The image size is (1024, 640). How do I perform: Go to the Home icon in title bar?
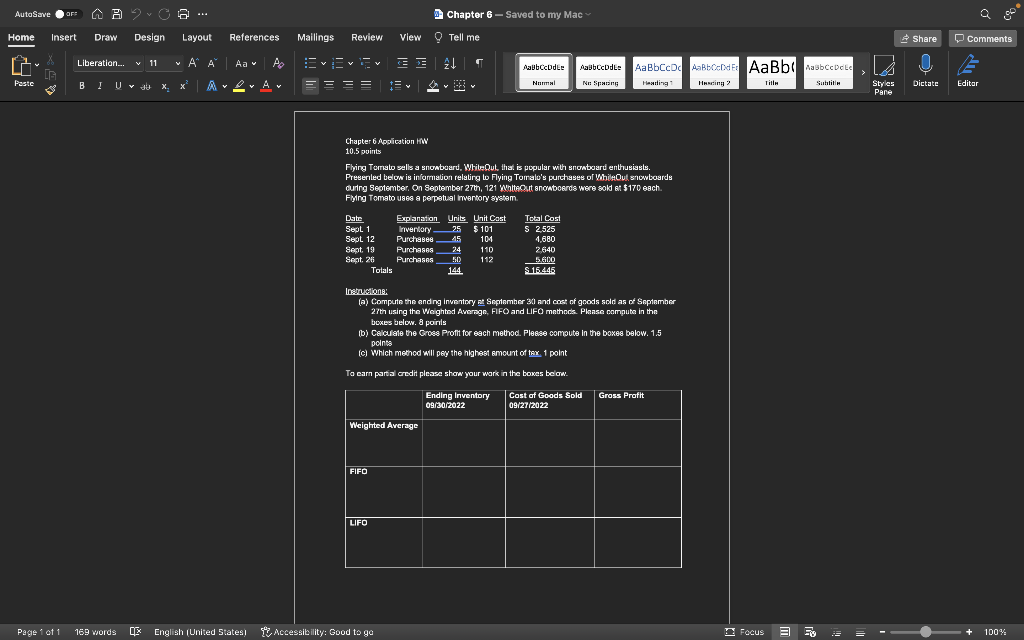[x=97, y=14]
